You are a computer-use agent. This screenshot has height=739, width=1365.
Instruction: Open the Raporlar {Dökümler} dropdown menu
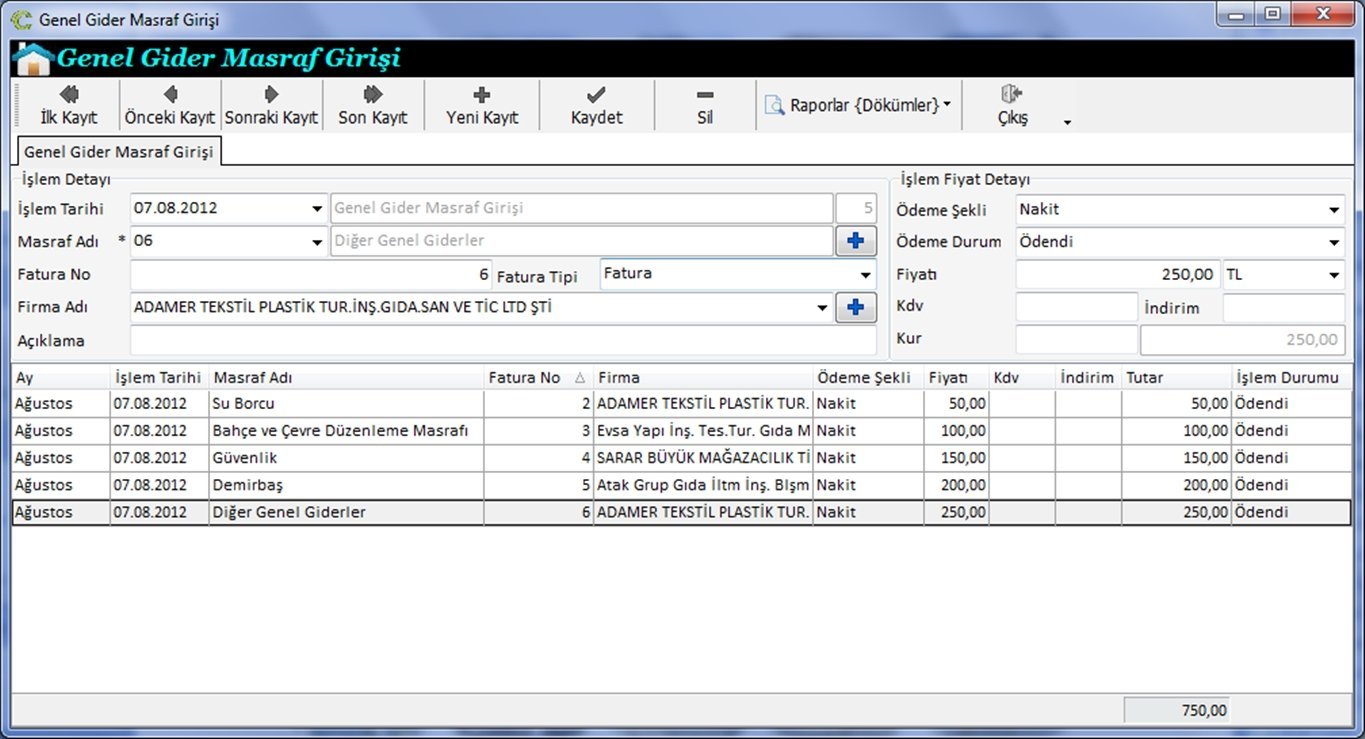coord(858,105)
